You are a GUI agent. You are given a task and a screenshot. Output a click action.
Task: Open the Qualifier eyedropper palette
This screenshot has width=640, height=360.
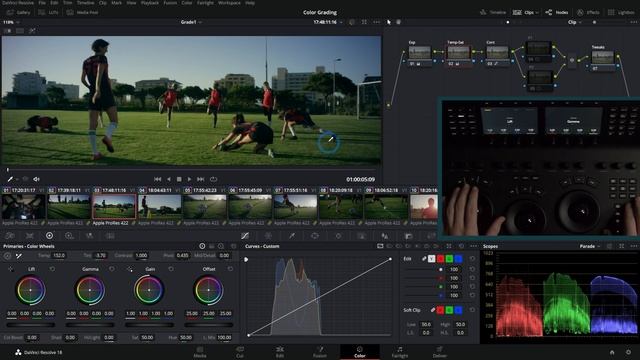291,236
